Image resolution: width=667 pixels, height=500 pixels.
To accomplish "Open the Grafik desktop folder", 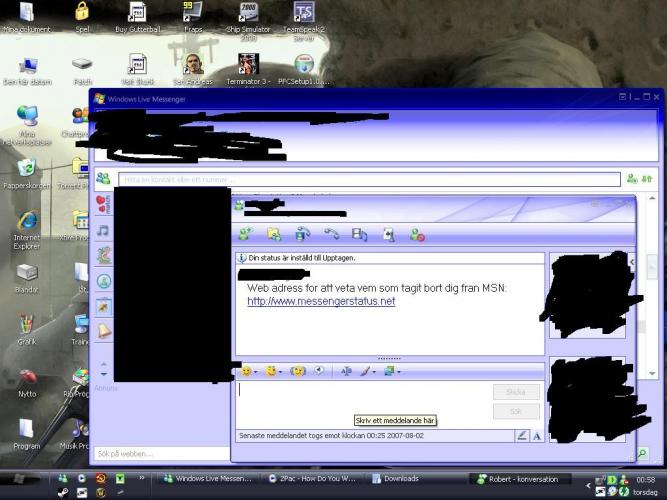I will [27, 330].
